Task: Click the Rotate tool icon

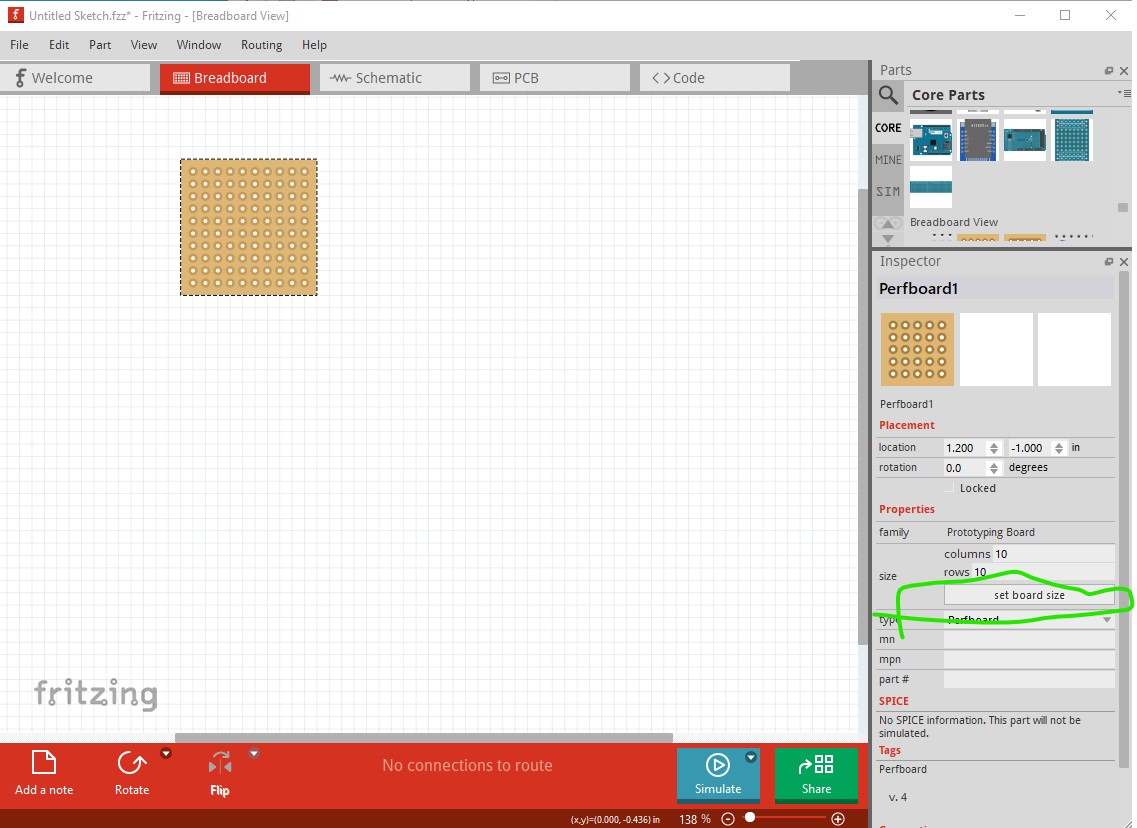Action: [131, 765]
